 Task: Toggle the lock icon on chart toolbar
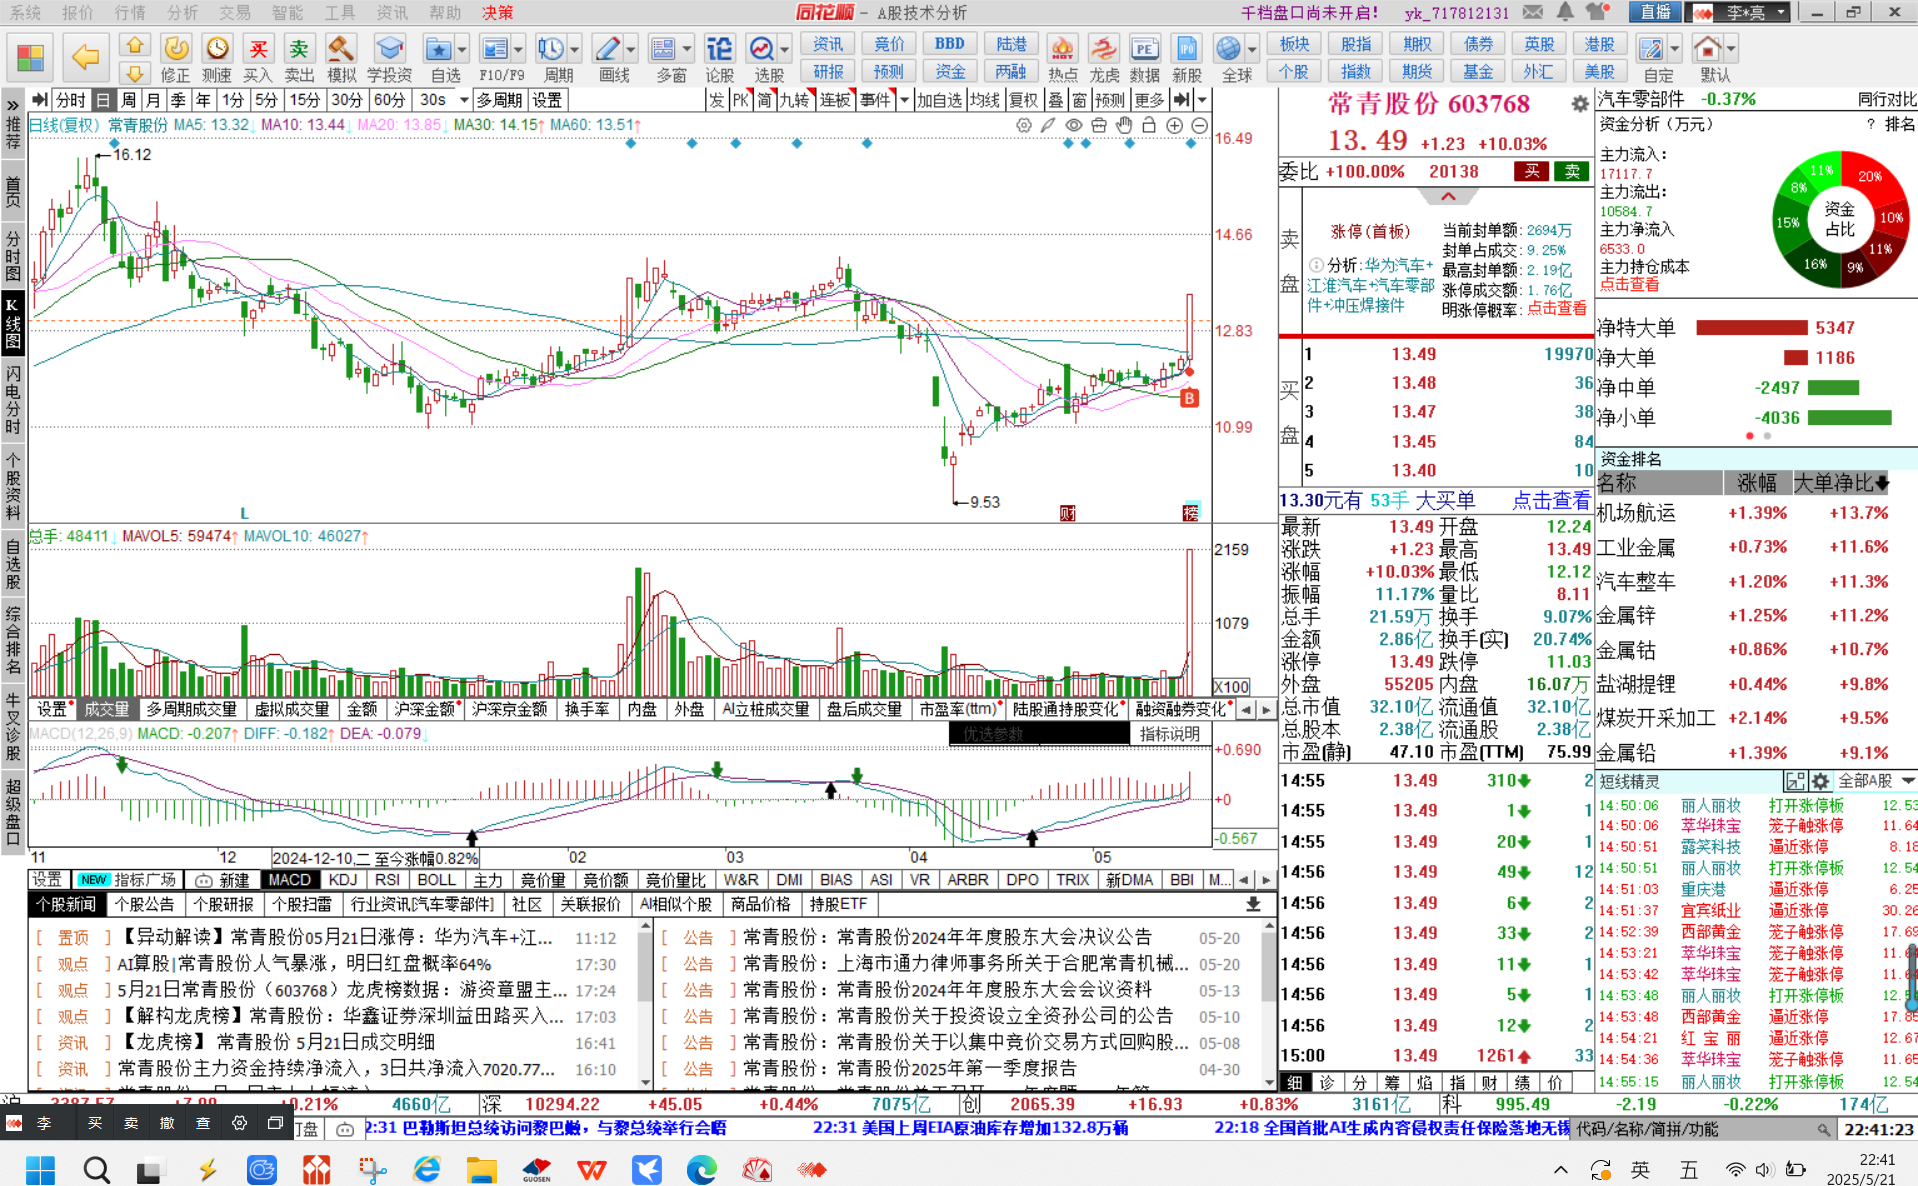pos(1149,126)
